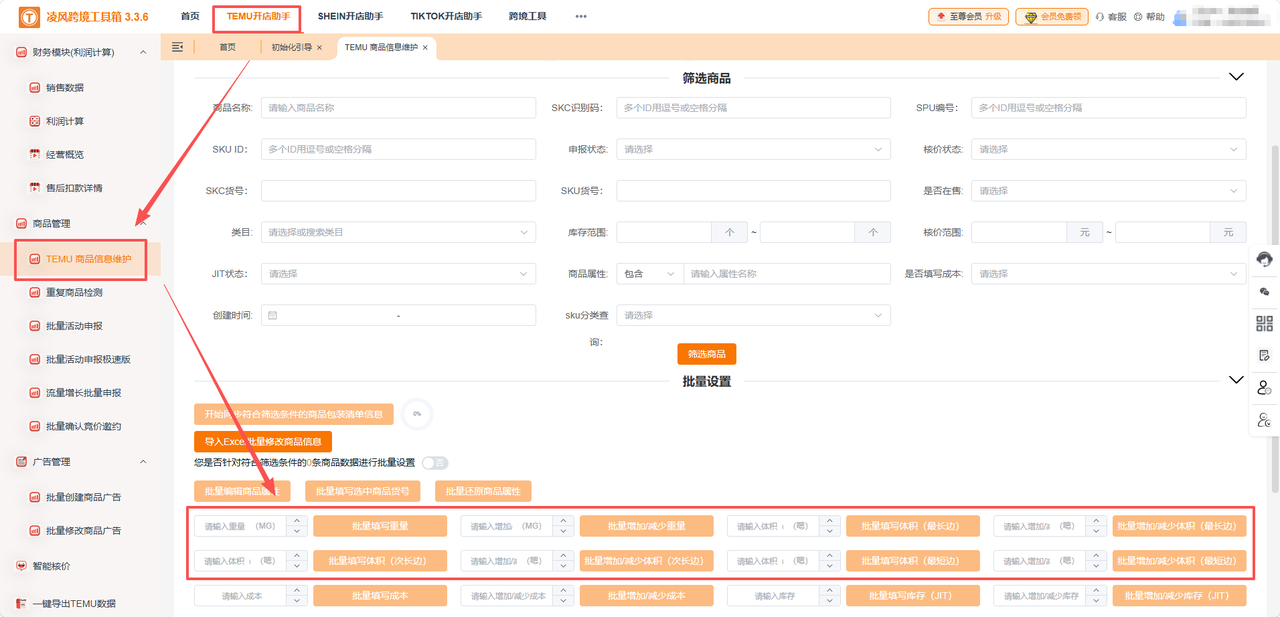This screenshot has height=617, width=1280.
Task: Collapse 财务模块(利润计算) sidebar group
Action: point(143,52)
